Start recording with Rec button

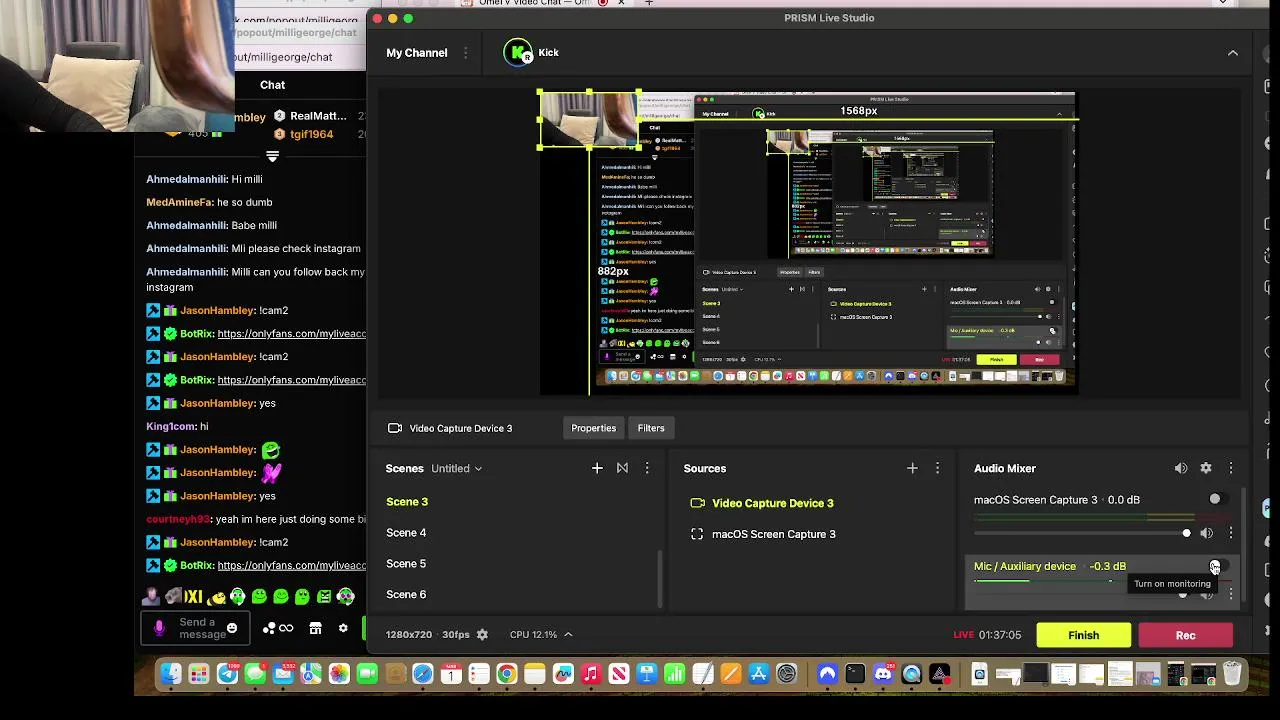coord(1185,635)
